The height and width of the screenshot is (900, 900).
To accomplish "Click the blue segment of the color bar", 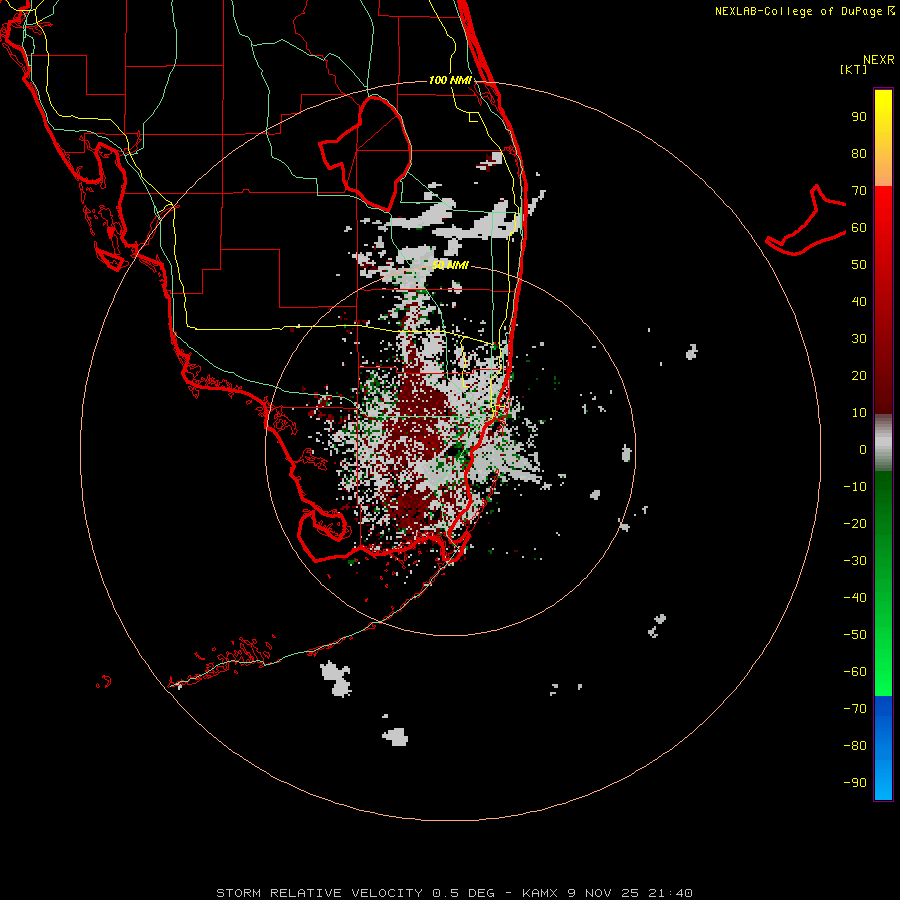I will 883,747.
